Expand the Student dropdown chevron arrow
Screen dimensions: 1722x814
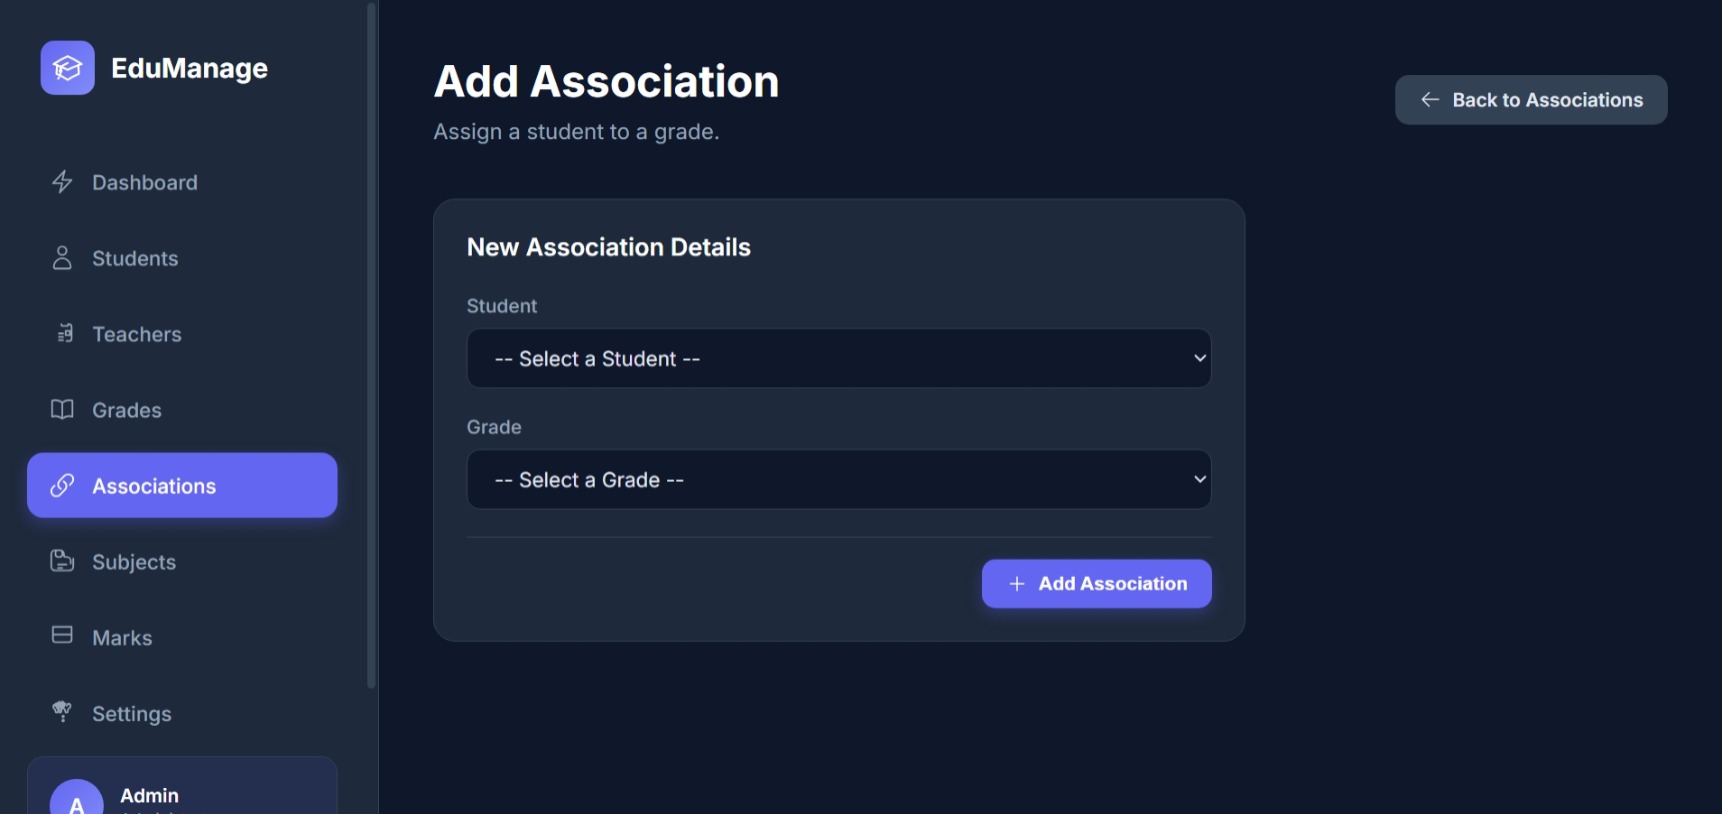click(1199, 359)
